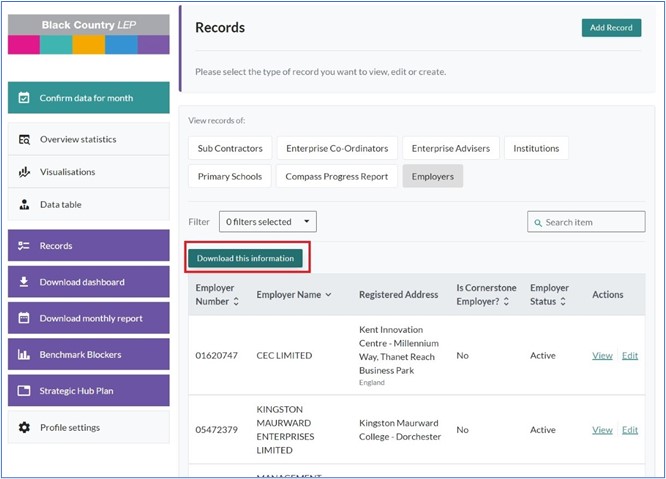
Task: Select the Compass Progress Report tab
Action: pyautogui.click(x=336, y=176)
